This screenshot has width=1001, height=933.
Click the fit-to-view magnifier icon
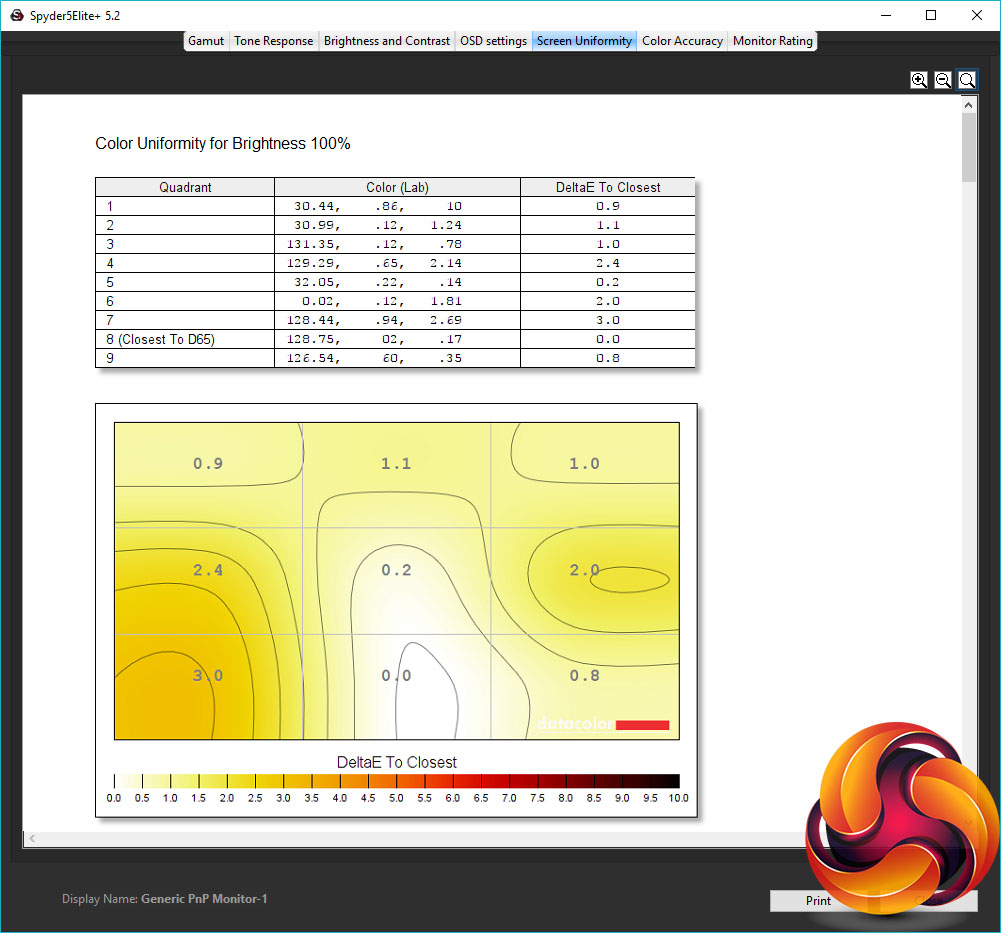[967, 80]
